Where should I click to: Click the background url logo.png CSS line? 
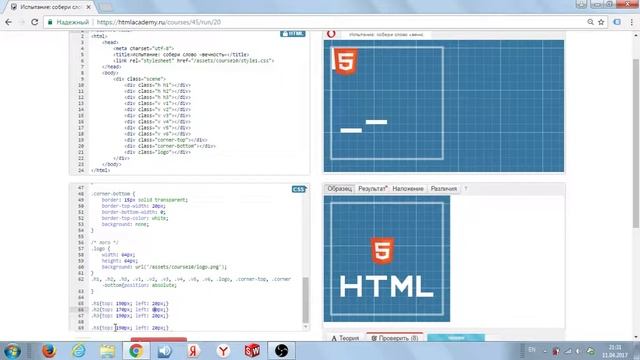[x=164, y=267]
